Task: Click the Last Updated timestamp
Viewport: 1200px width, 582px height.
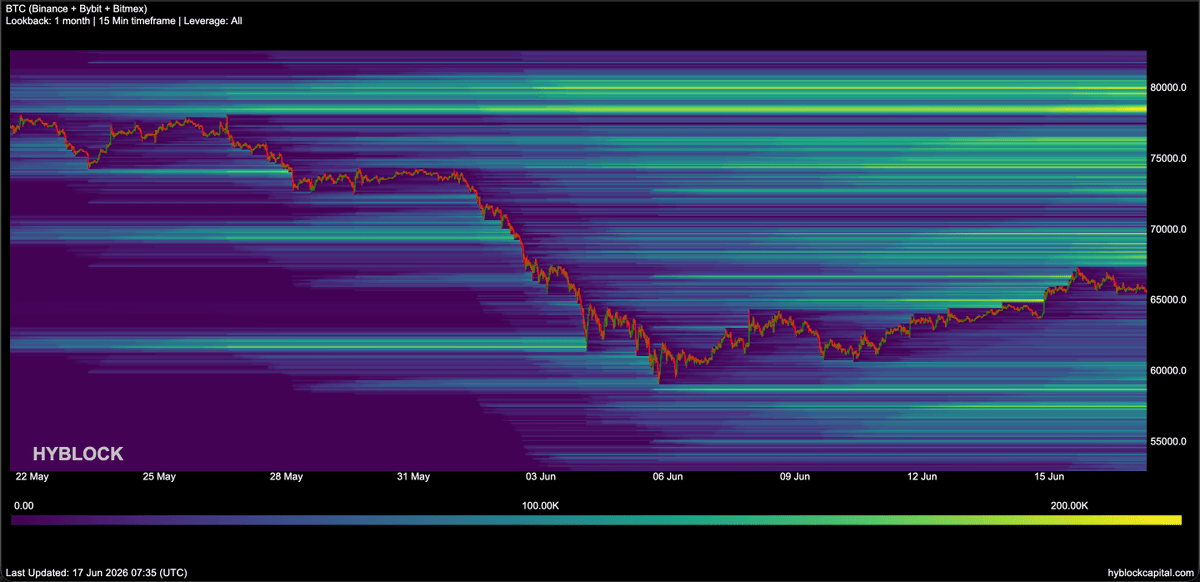Action: pos(96,573)
